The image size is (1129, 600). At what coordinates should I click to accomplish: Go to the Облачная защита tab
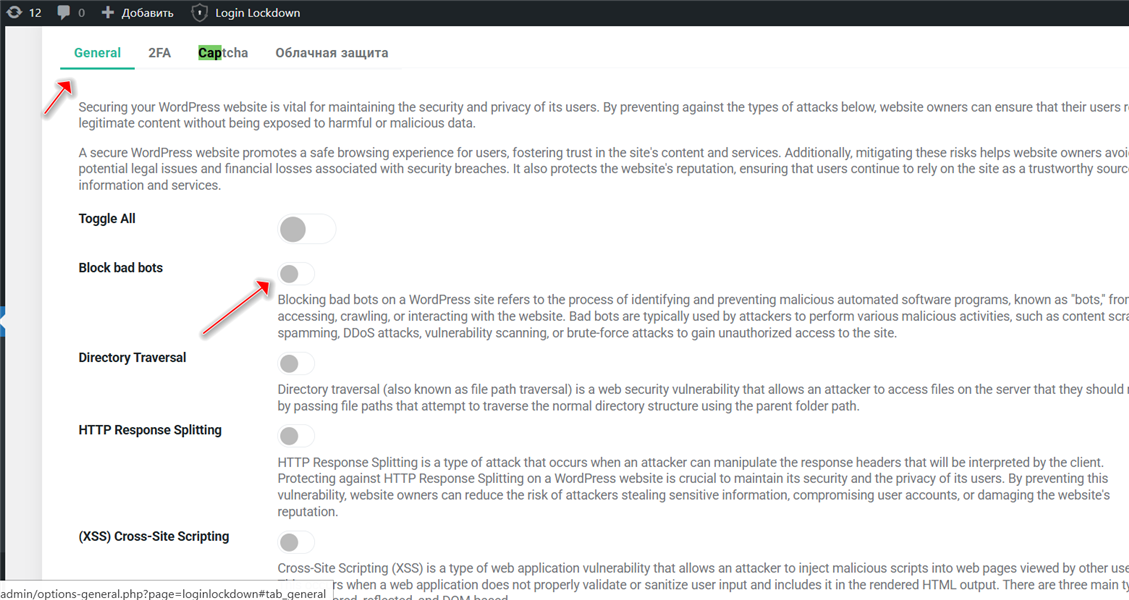[332, 53]
